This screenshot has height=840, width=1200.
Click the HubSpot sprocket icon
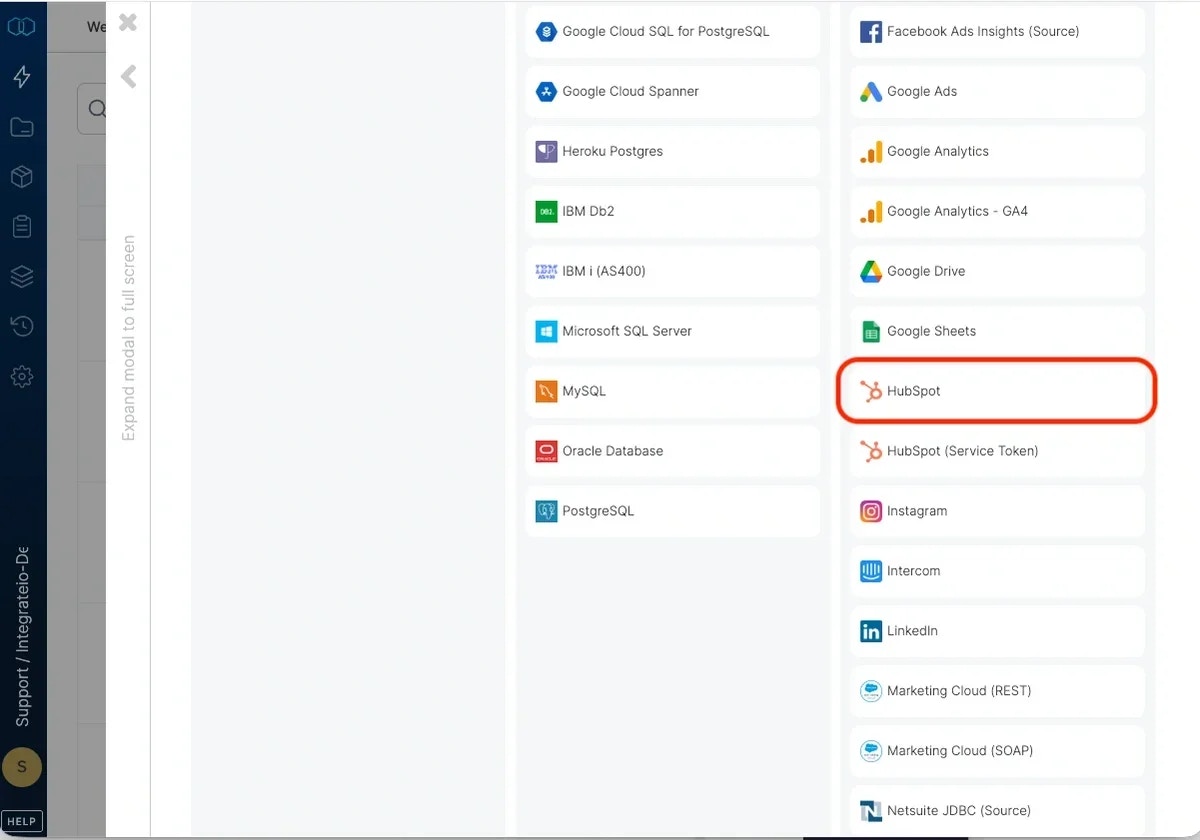pos(871,391)
